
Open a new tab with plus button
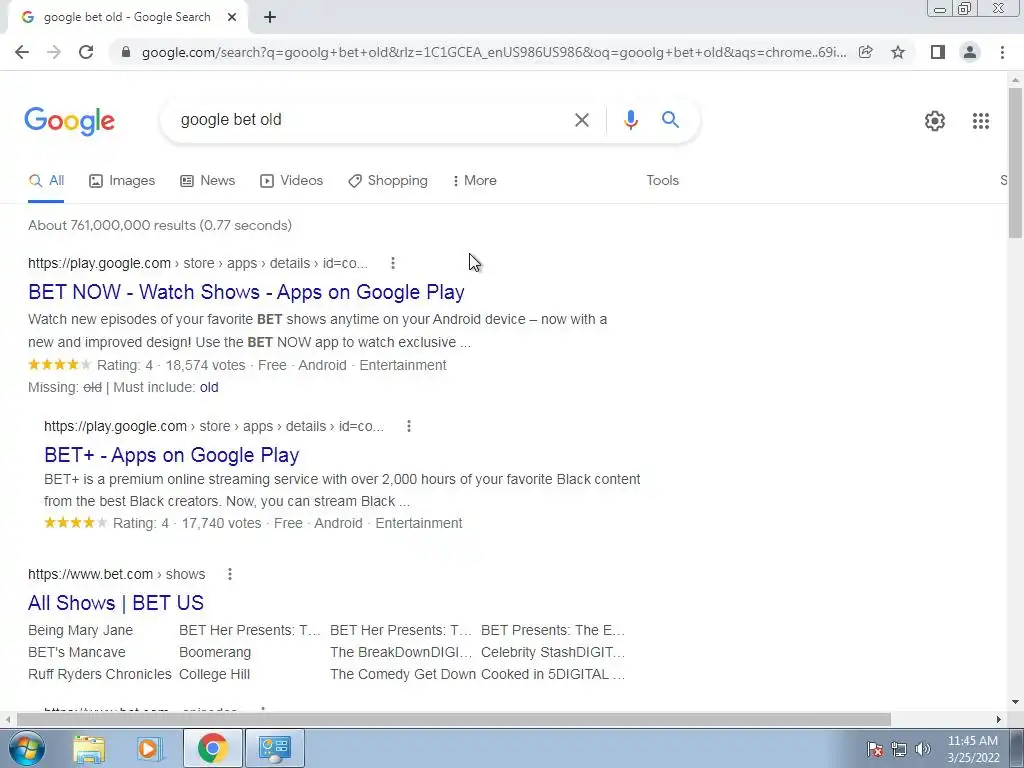pos(270,17)
